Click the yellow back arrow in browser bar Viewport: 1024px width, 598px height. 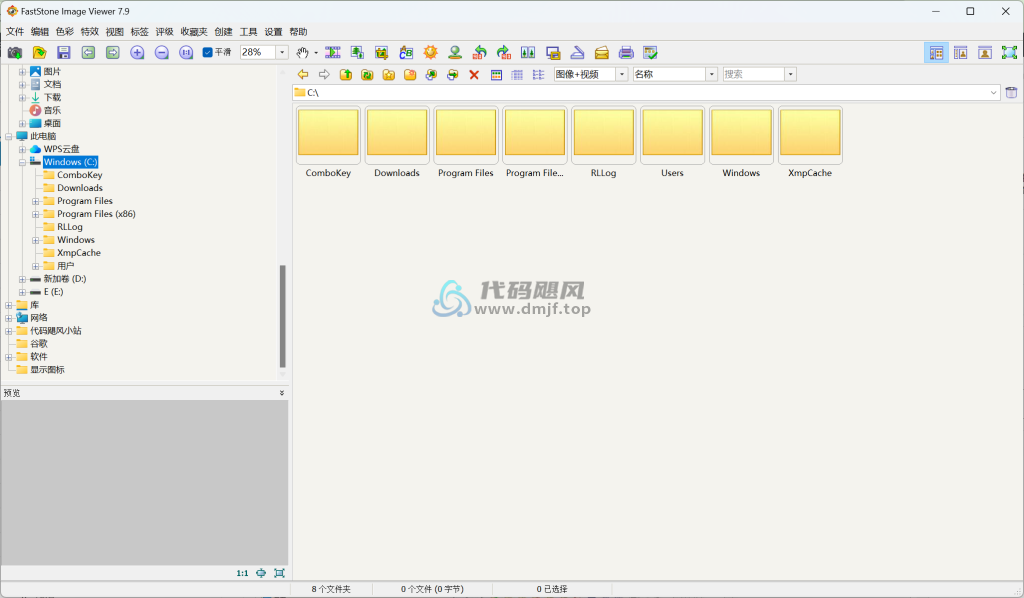[302, 74]
